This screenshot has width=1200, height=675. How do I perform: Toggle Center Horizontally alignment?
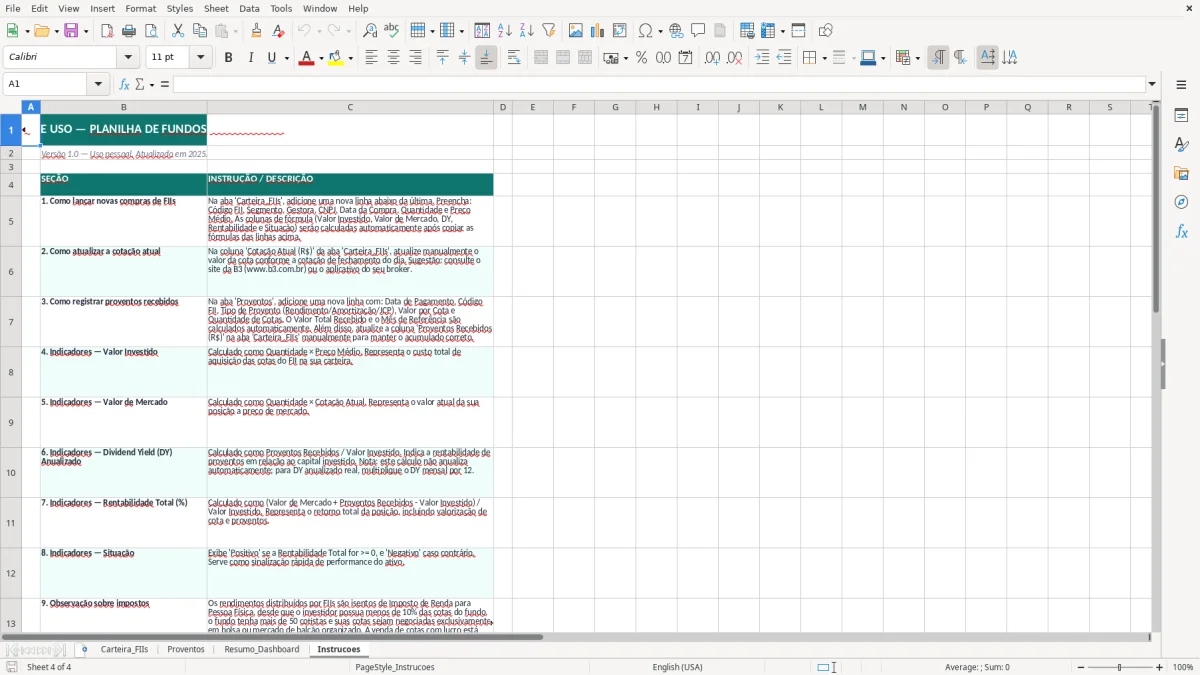[x=393, y=58]
